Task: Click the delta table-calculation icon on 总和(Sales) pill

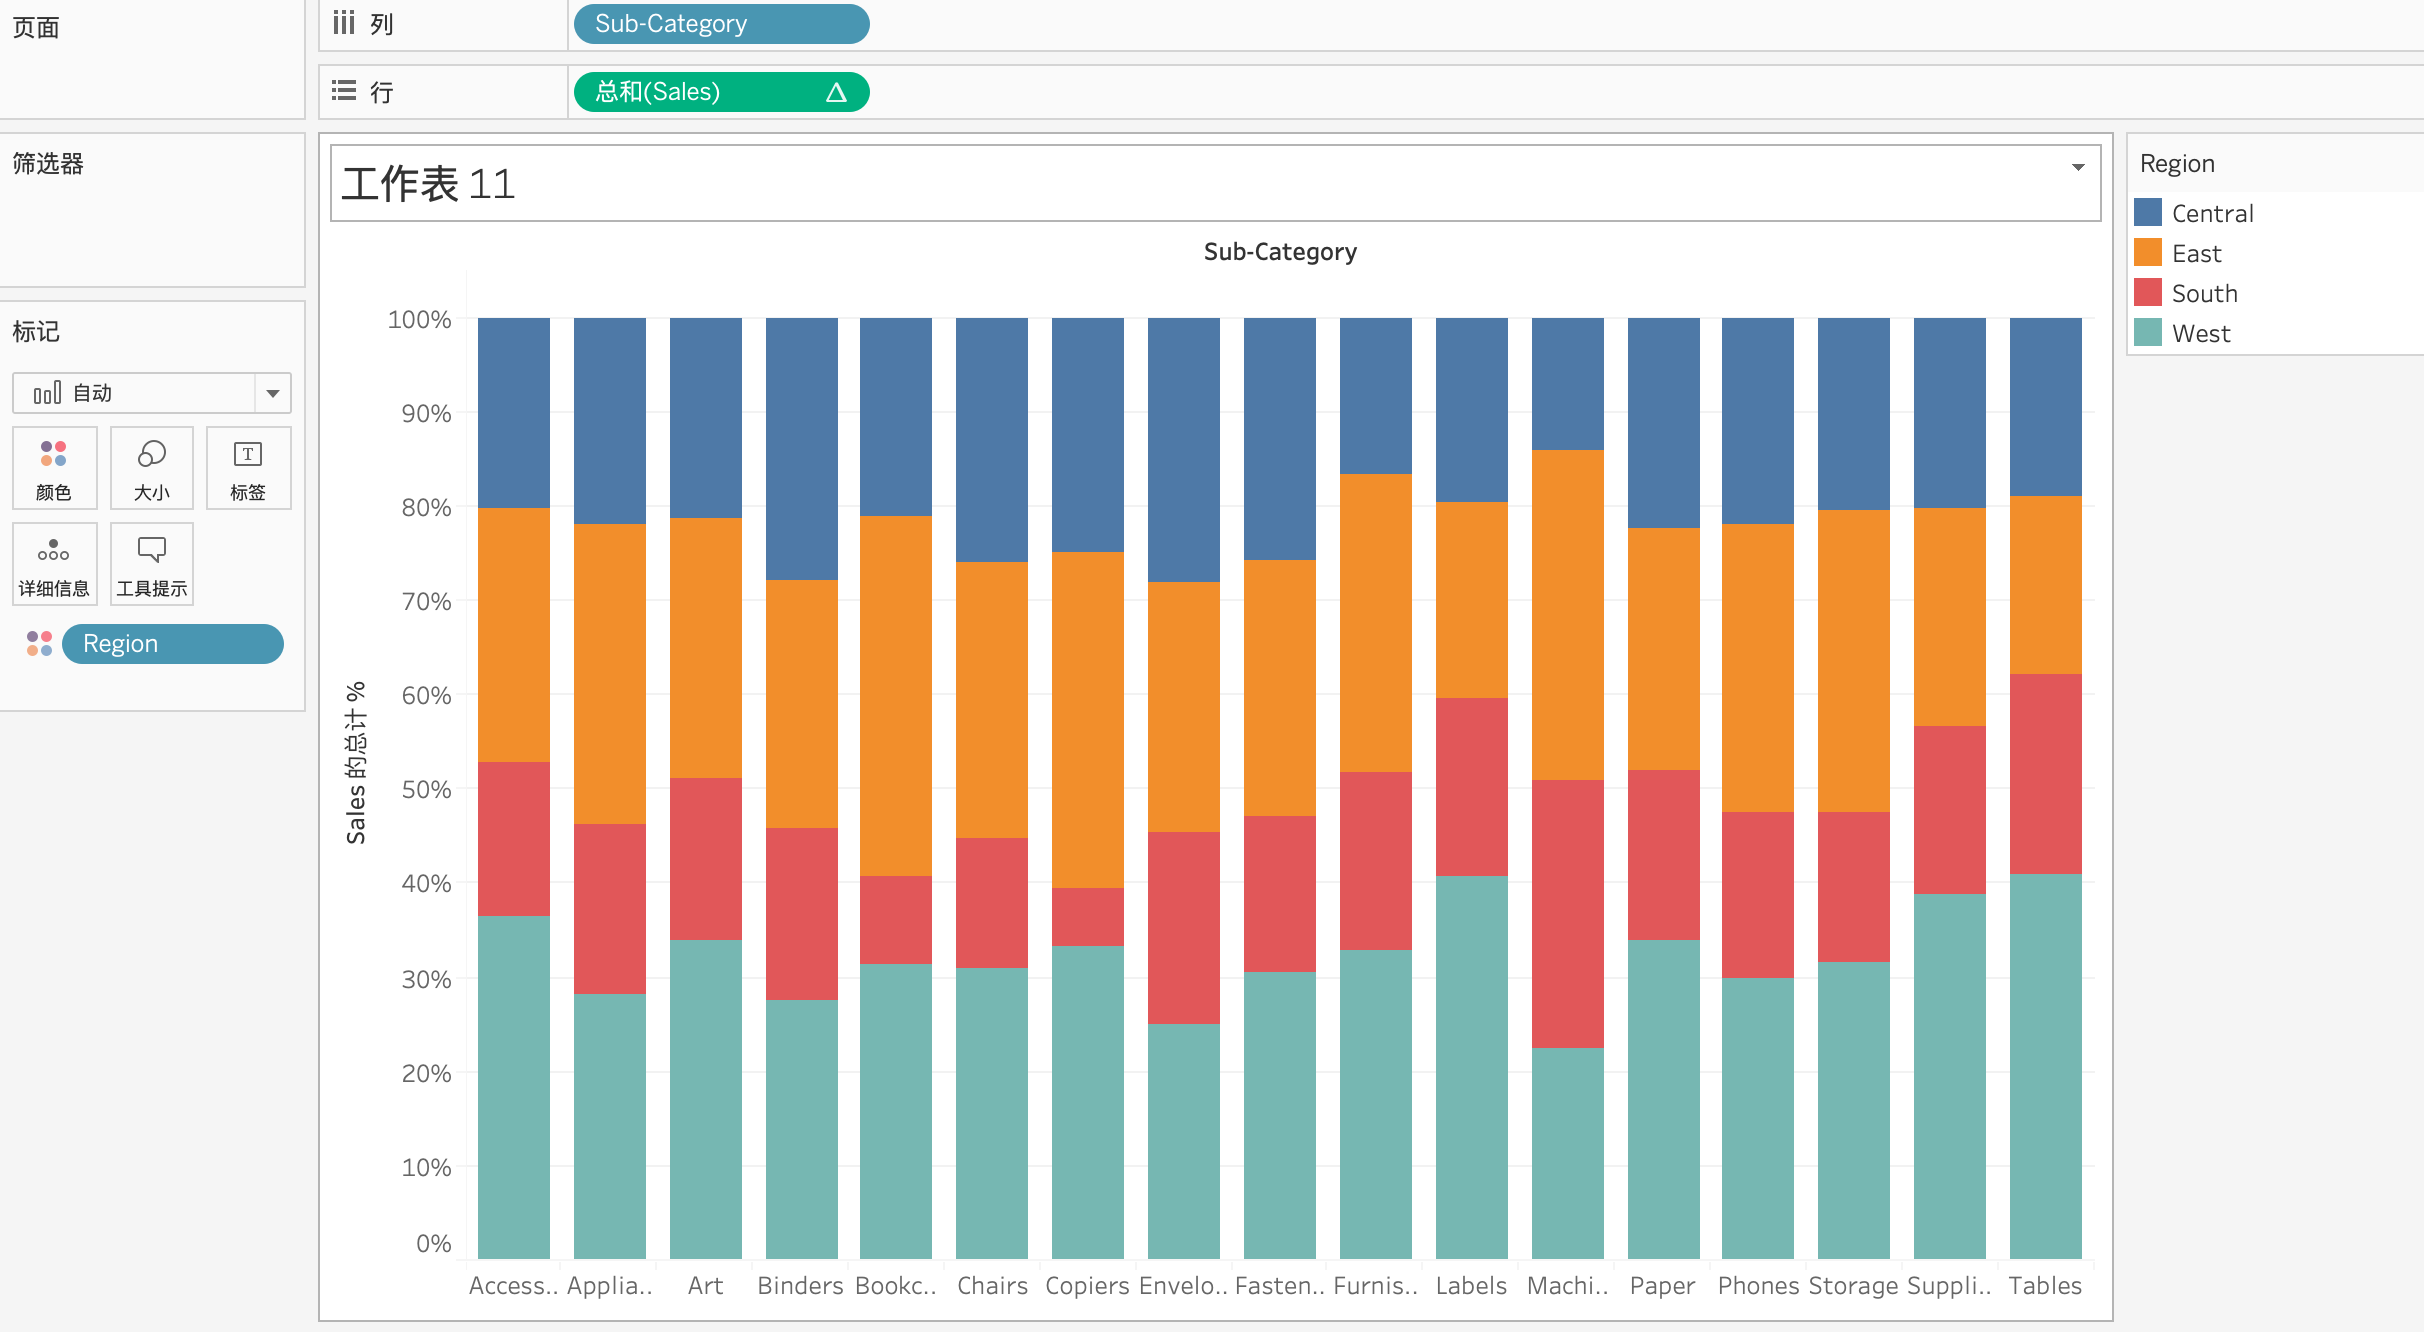Action: coord(836,93)
